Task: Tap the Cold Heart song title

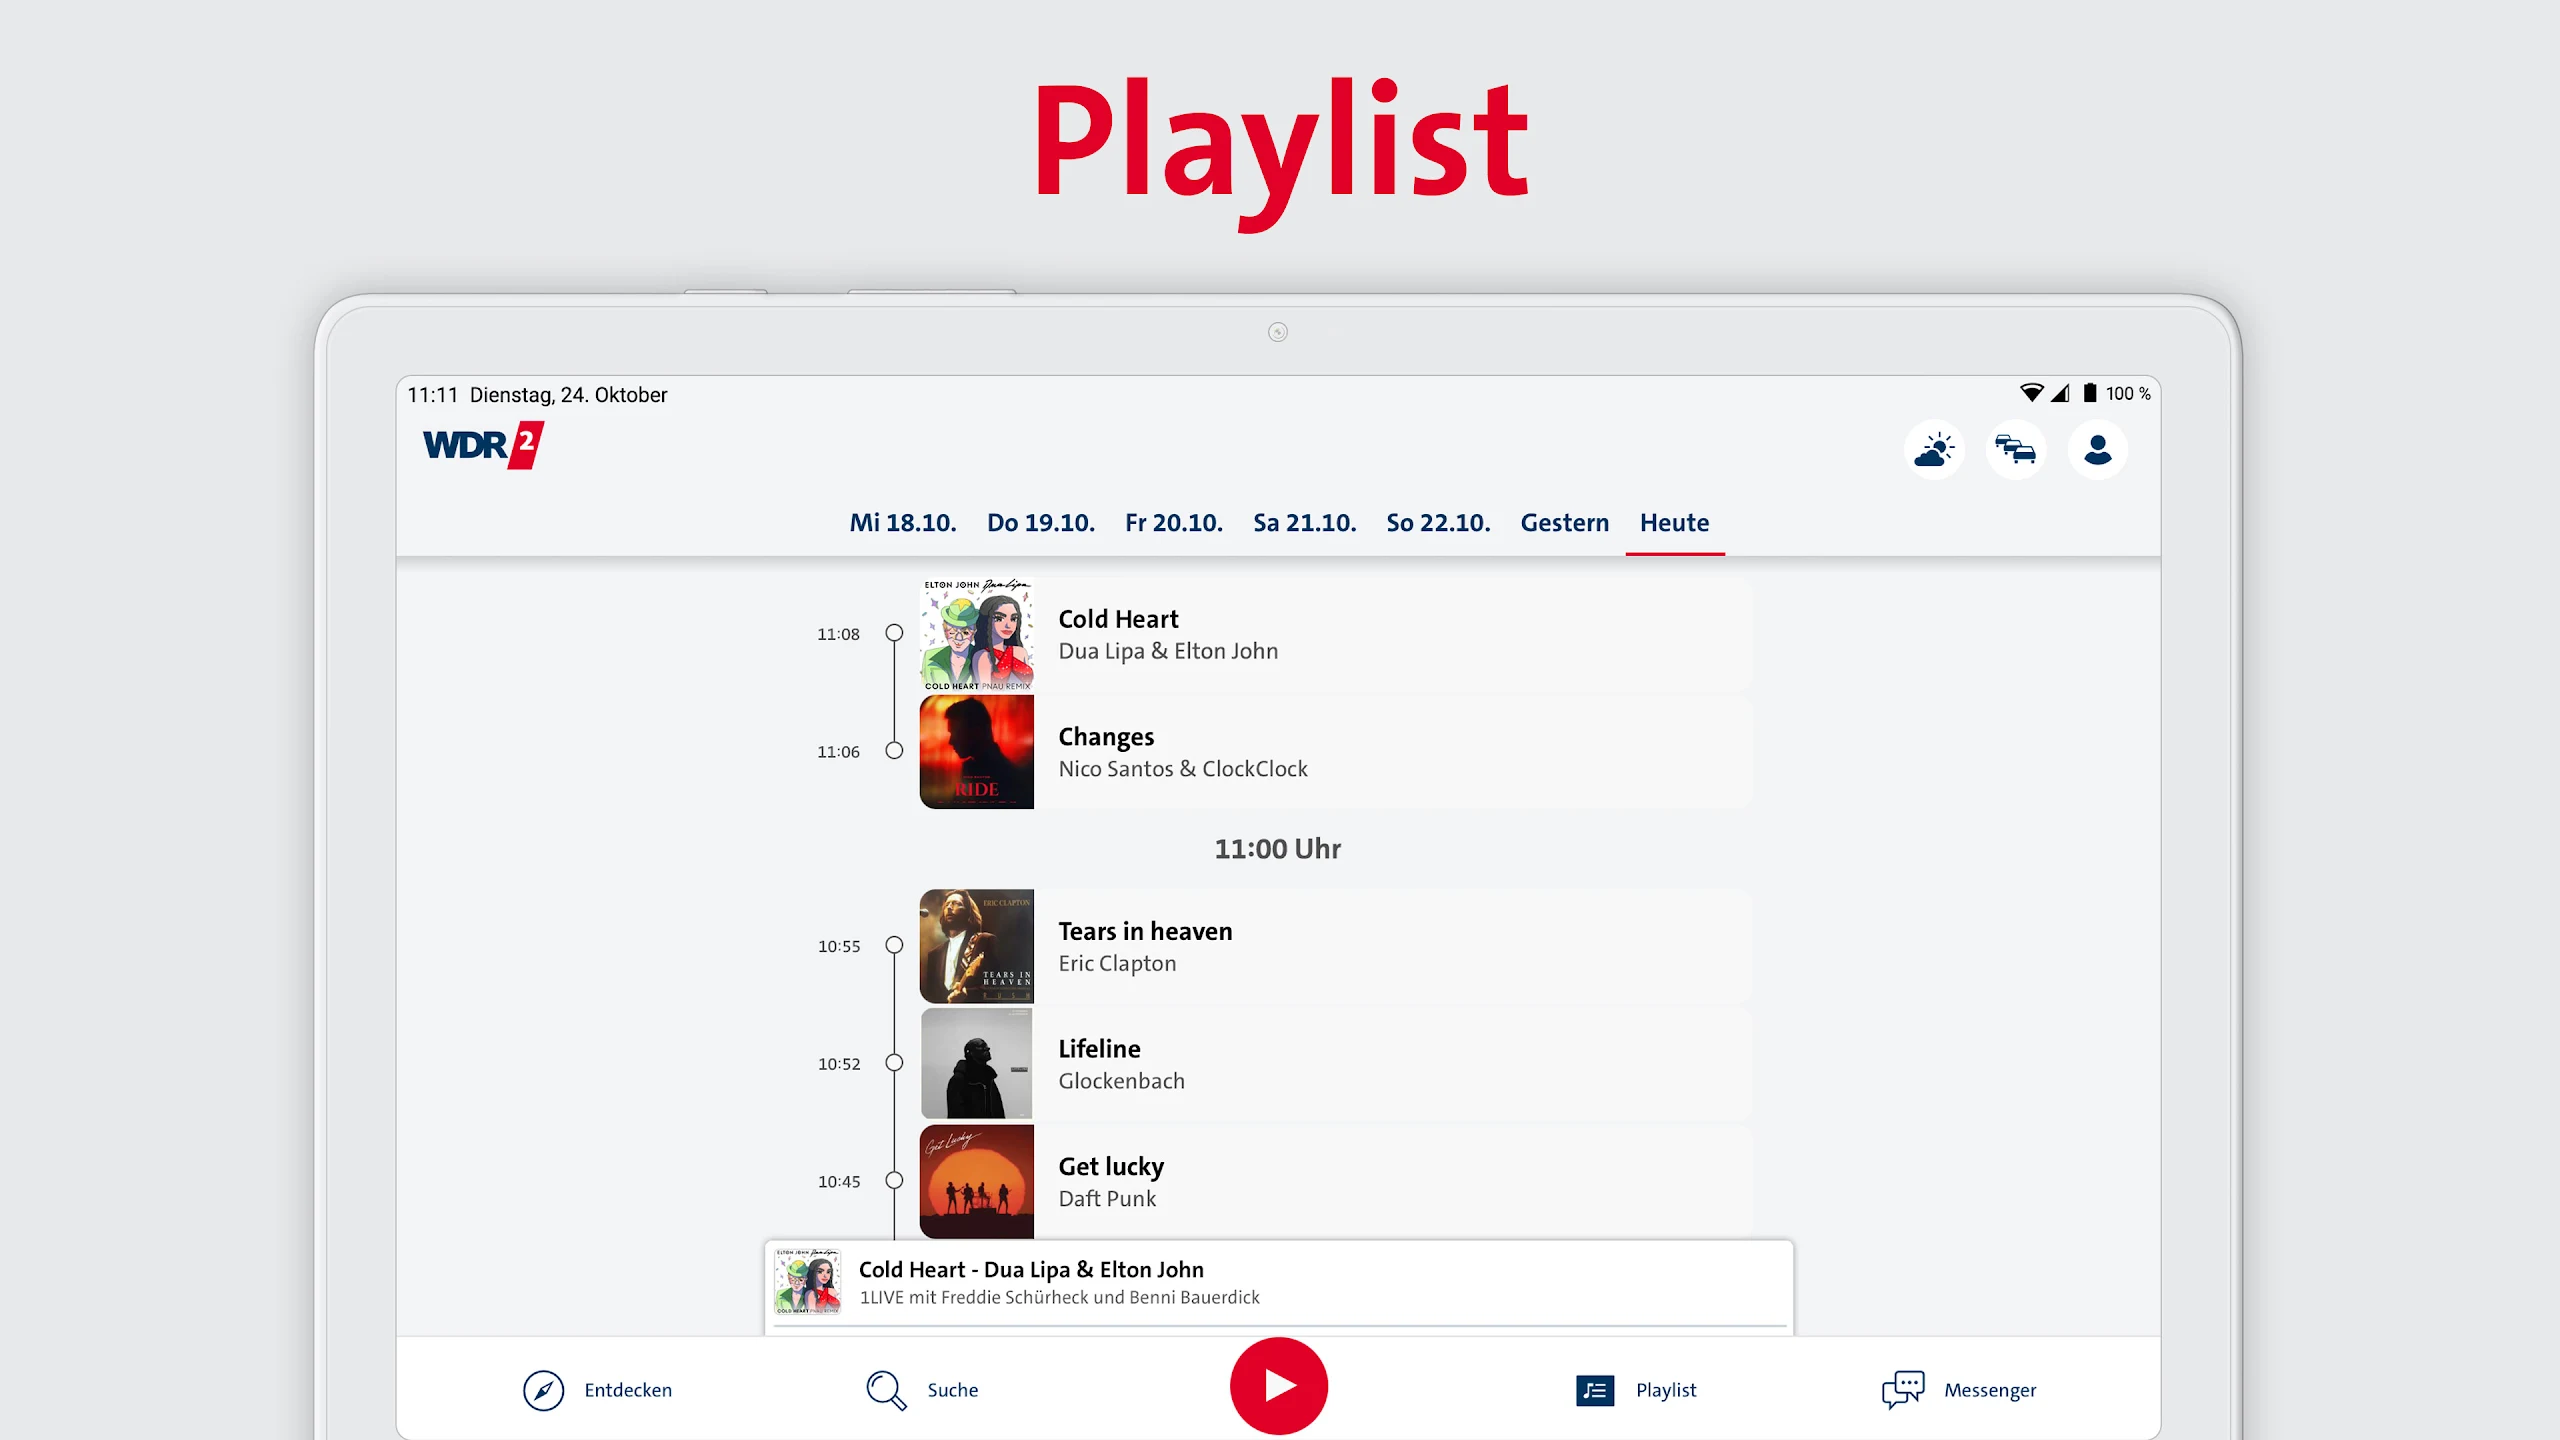Action: (1118, 619)
